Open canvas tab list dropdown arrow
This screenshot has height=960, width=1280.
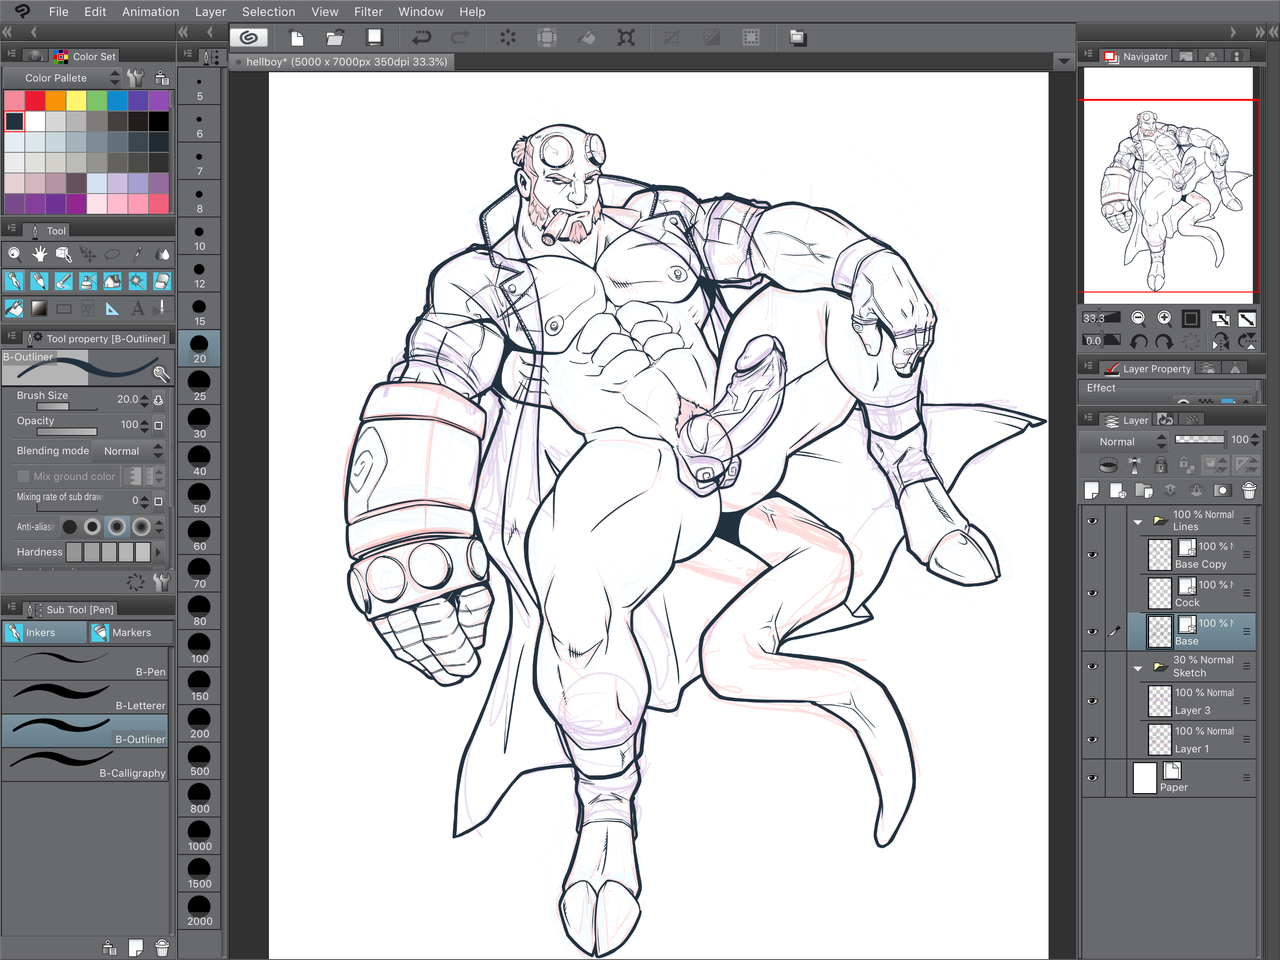pos(1063,62)
